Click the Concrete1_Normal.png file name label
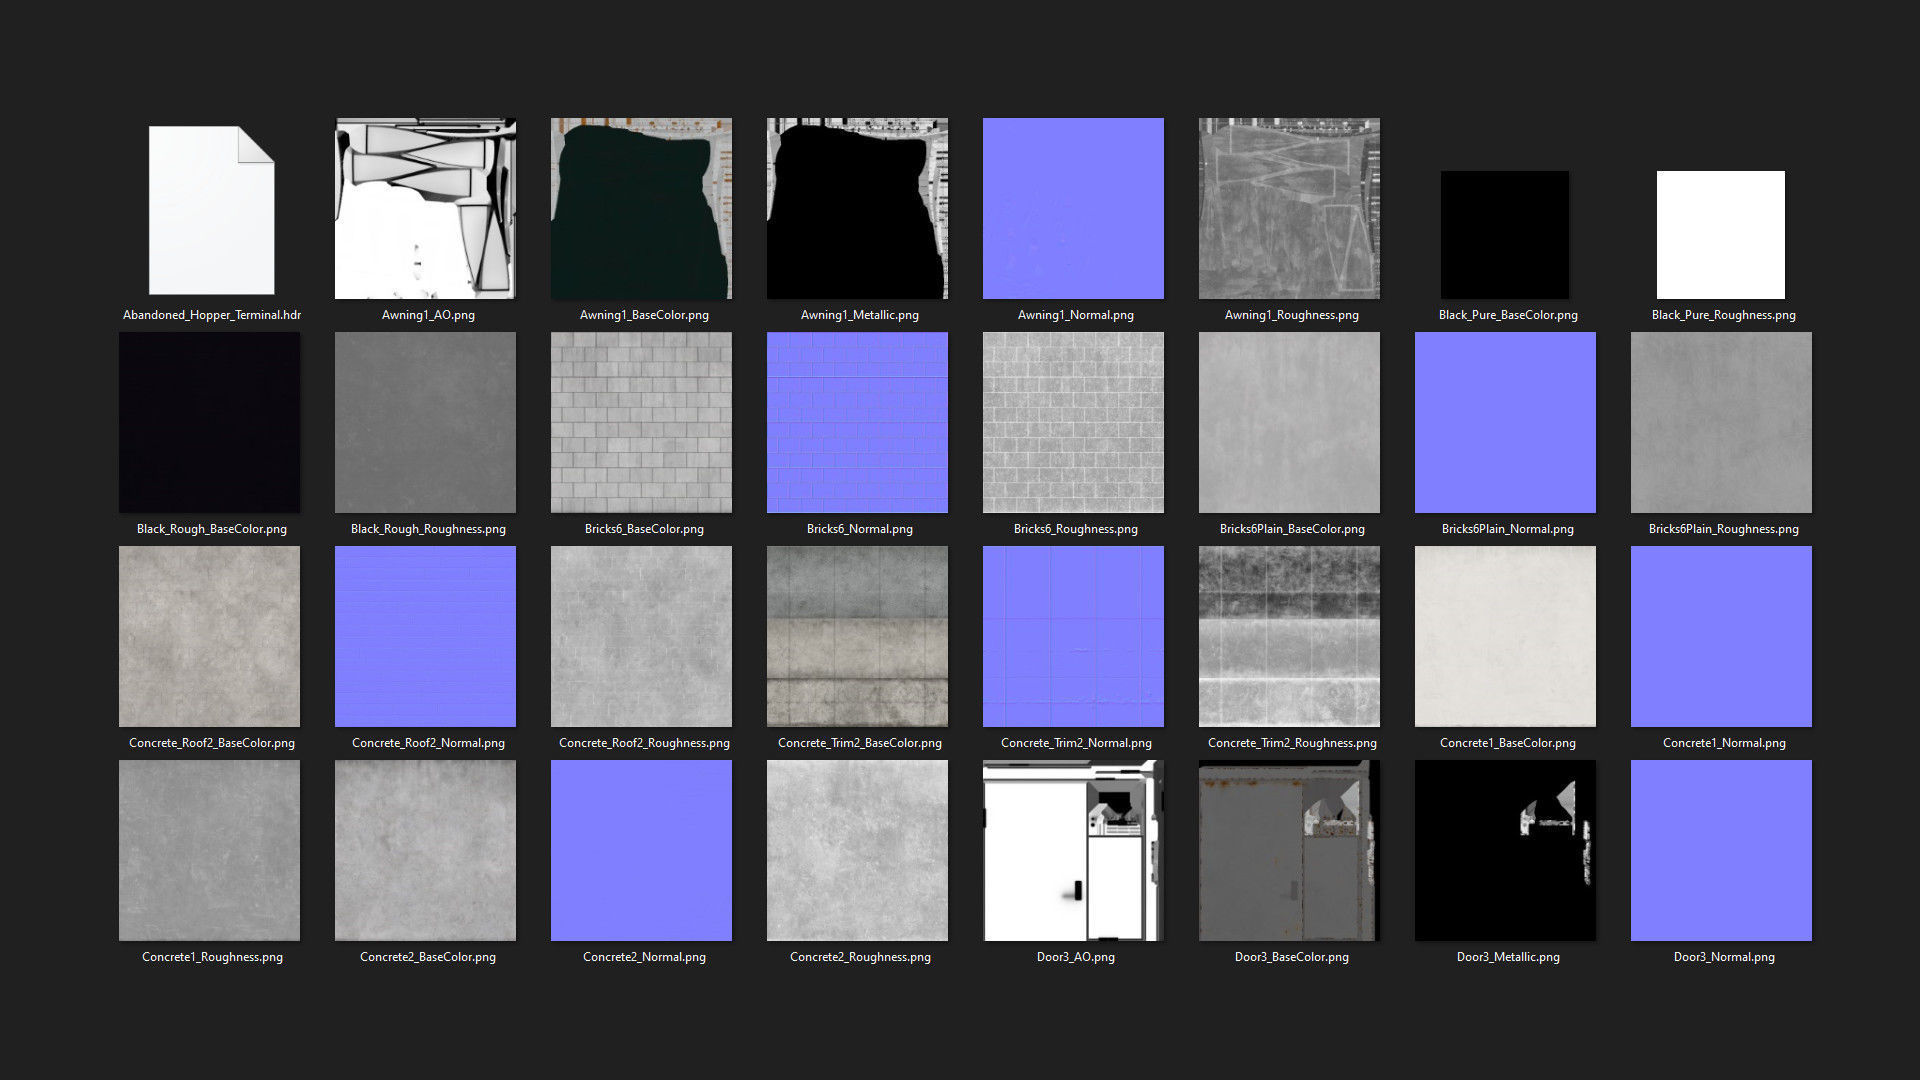 [x=1724, y=743]
